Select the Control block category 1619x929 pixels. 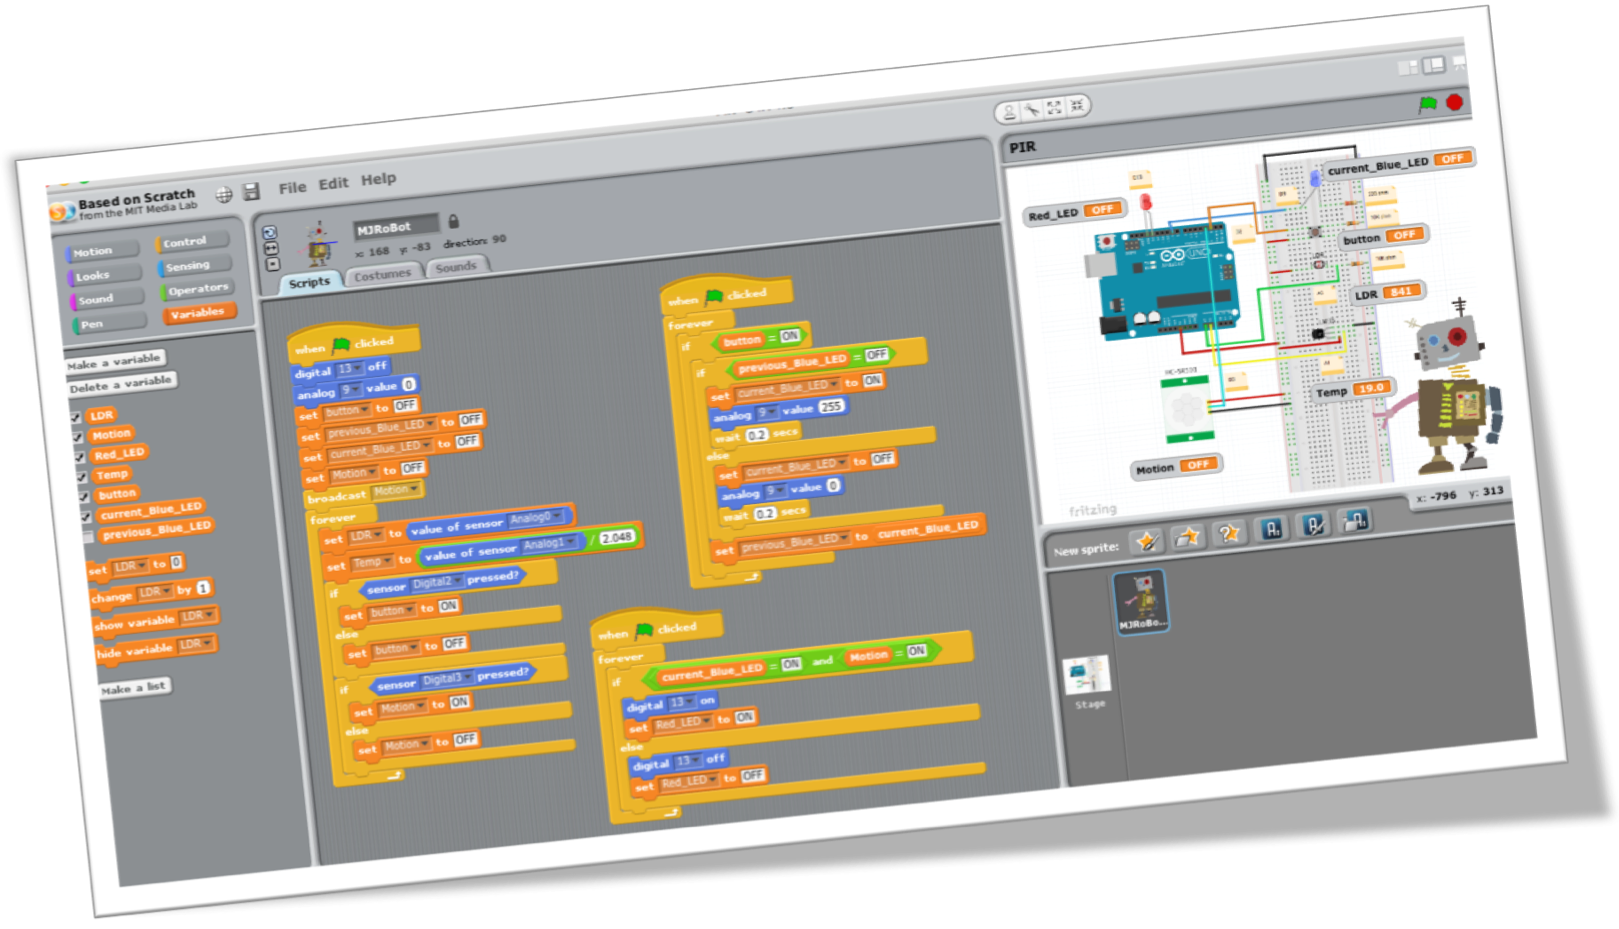pos(191,242)
